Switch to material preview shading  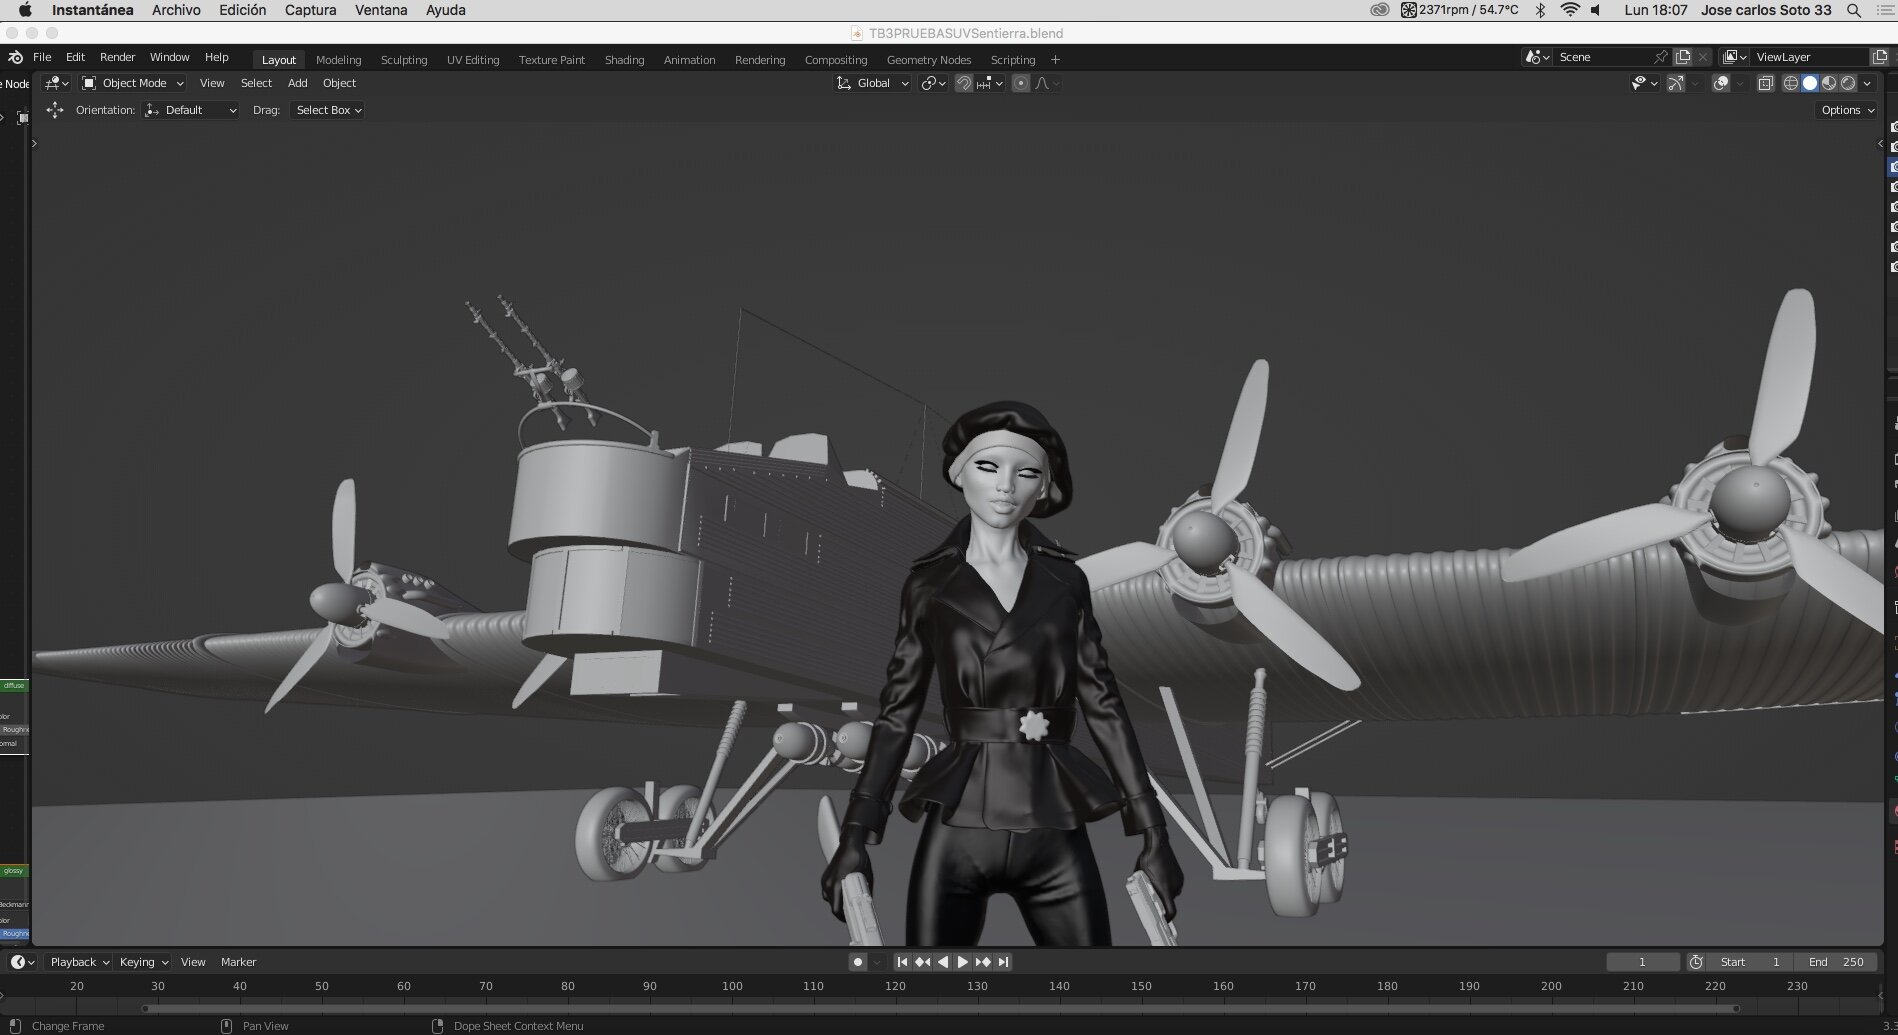pyautogui.click(x=1829, y=83)
